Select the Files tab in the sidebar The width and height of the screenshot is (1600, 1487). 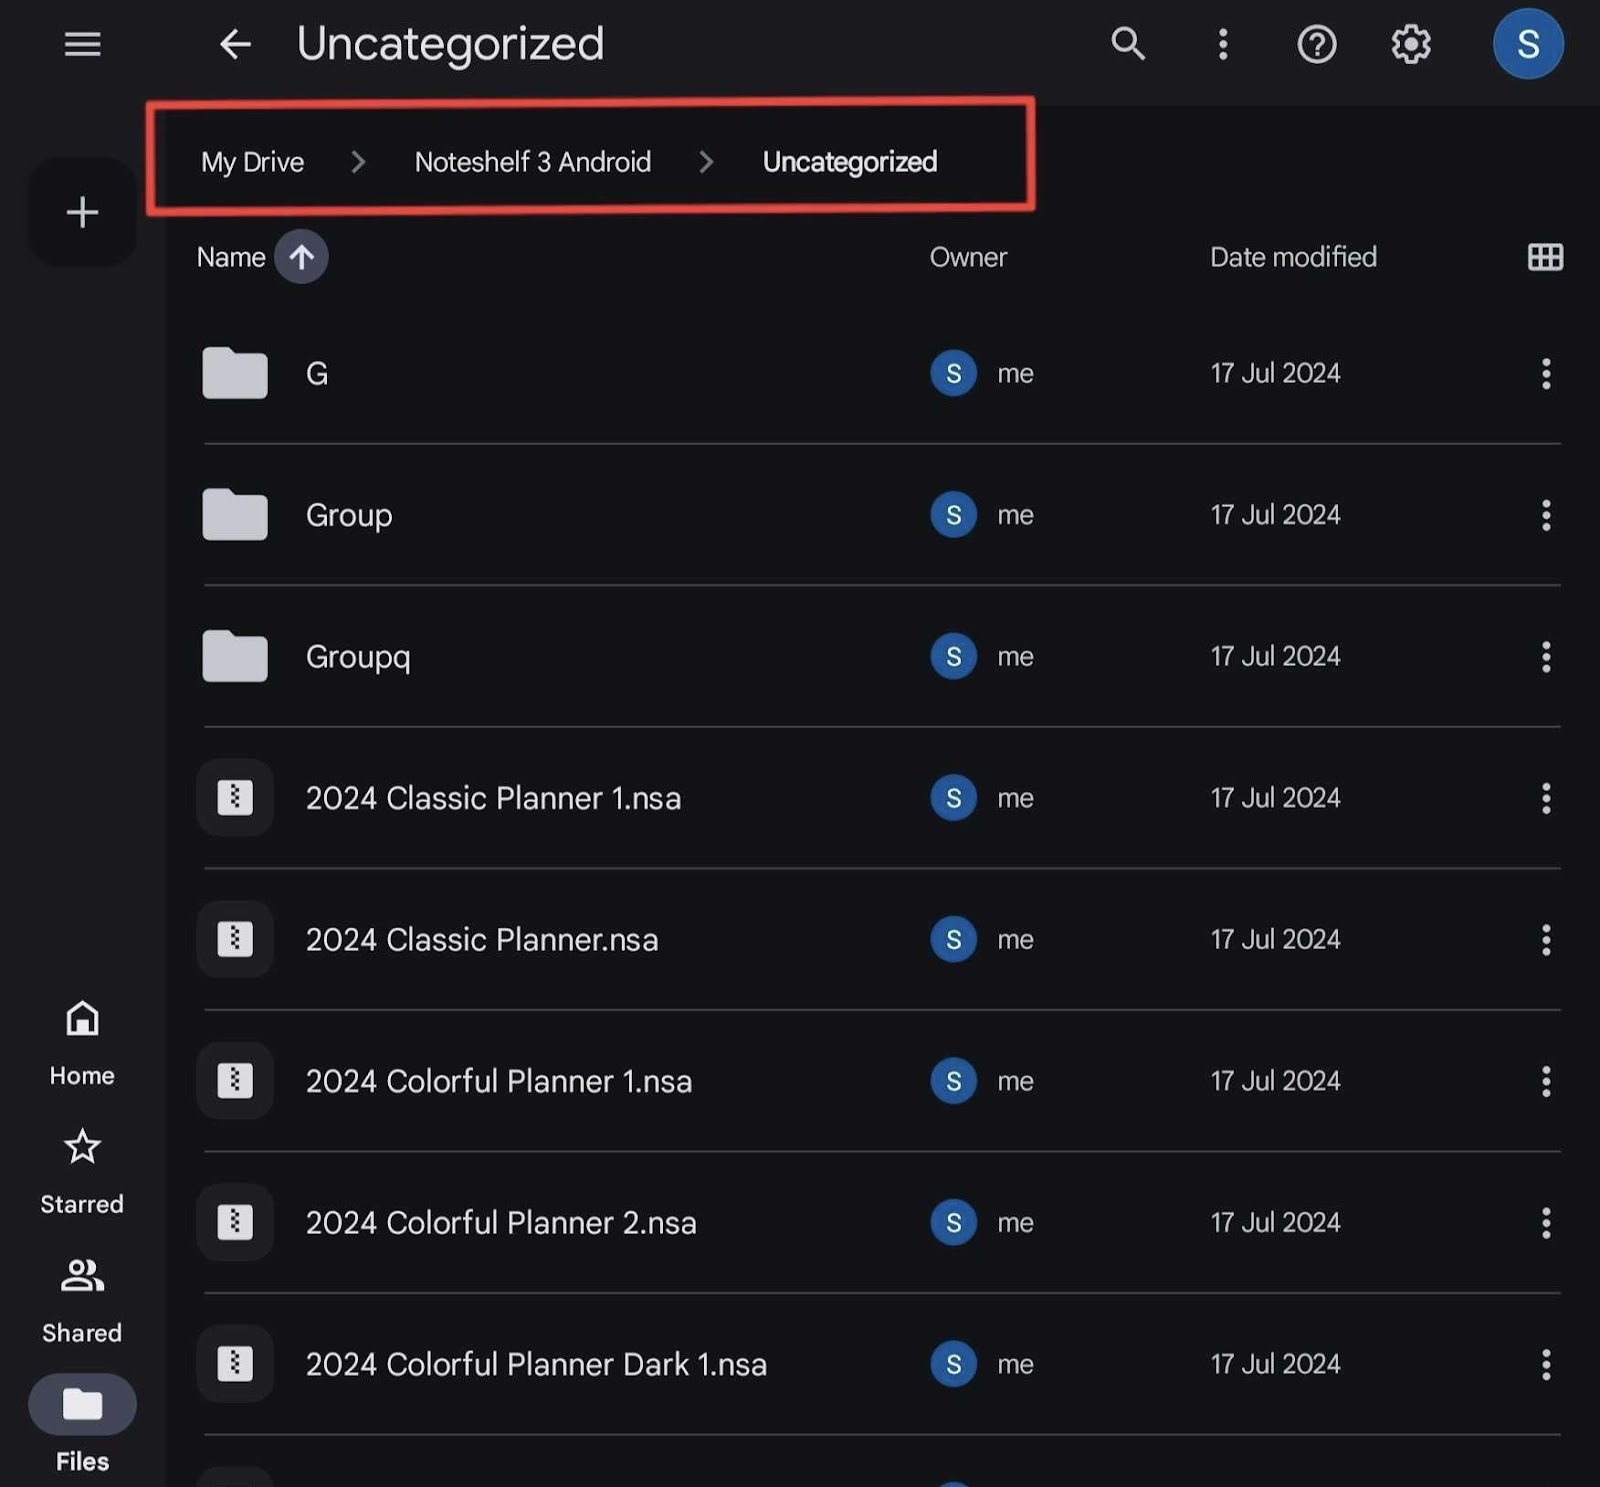coord(82,1424)
